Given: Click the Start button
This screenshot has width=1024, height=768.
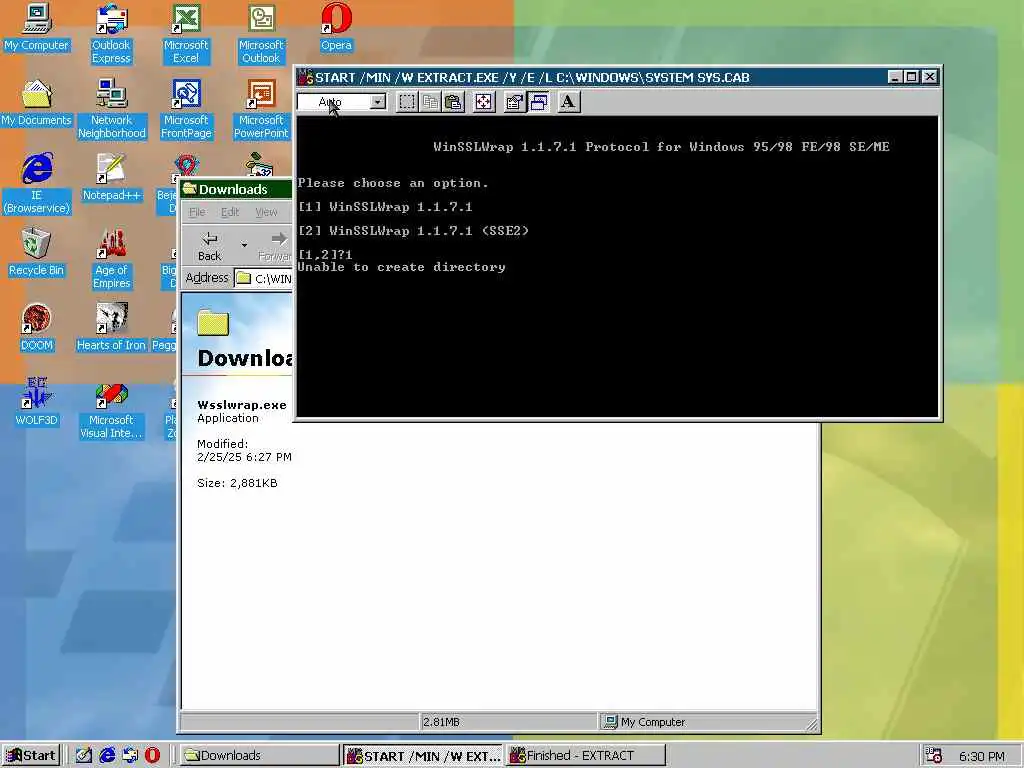Looking at the screenshot, I should tap(31, 756).
